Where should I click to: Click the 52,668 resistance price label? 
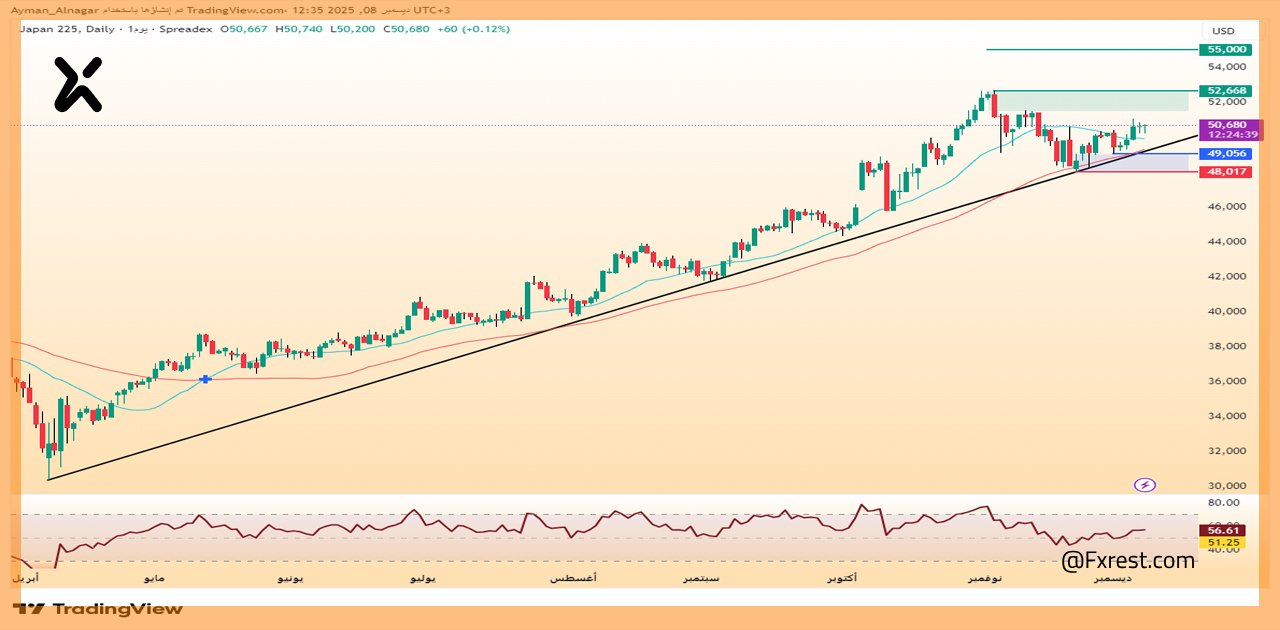(x=1228, y=90)
